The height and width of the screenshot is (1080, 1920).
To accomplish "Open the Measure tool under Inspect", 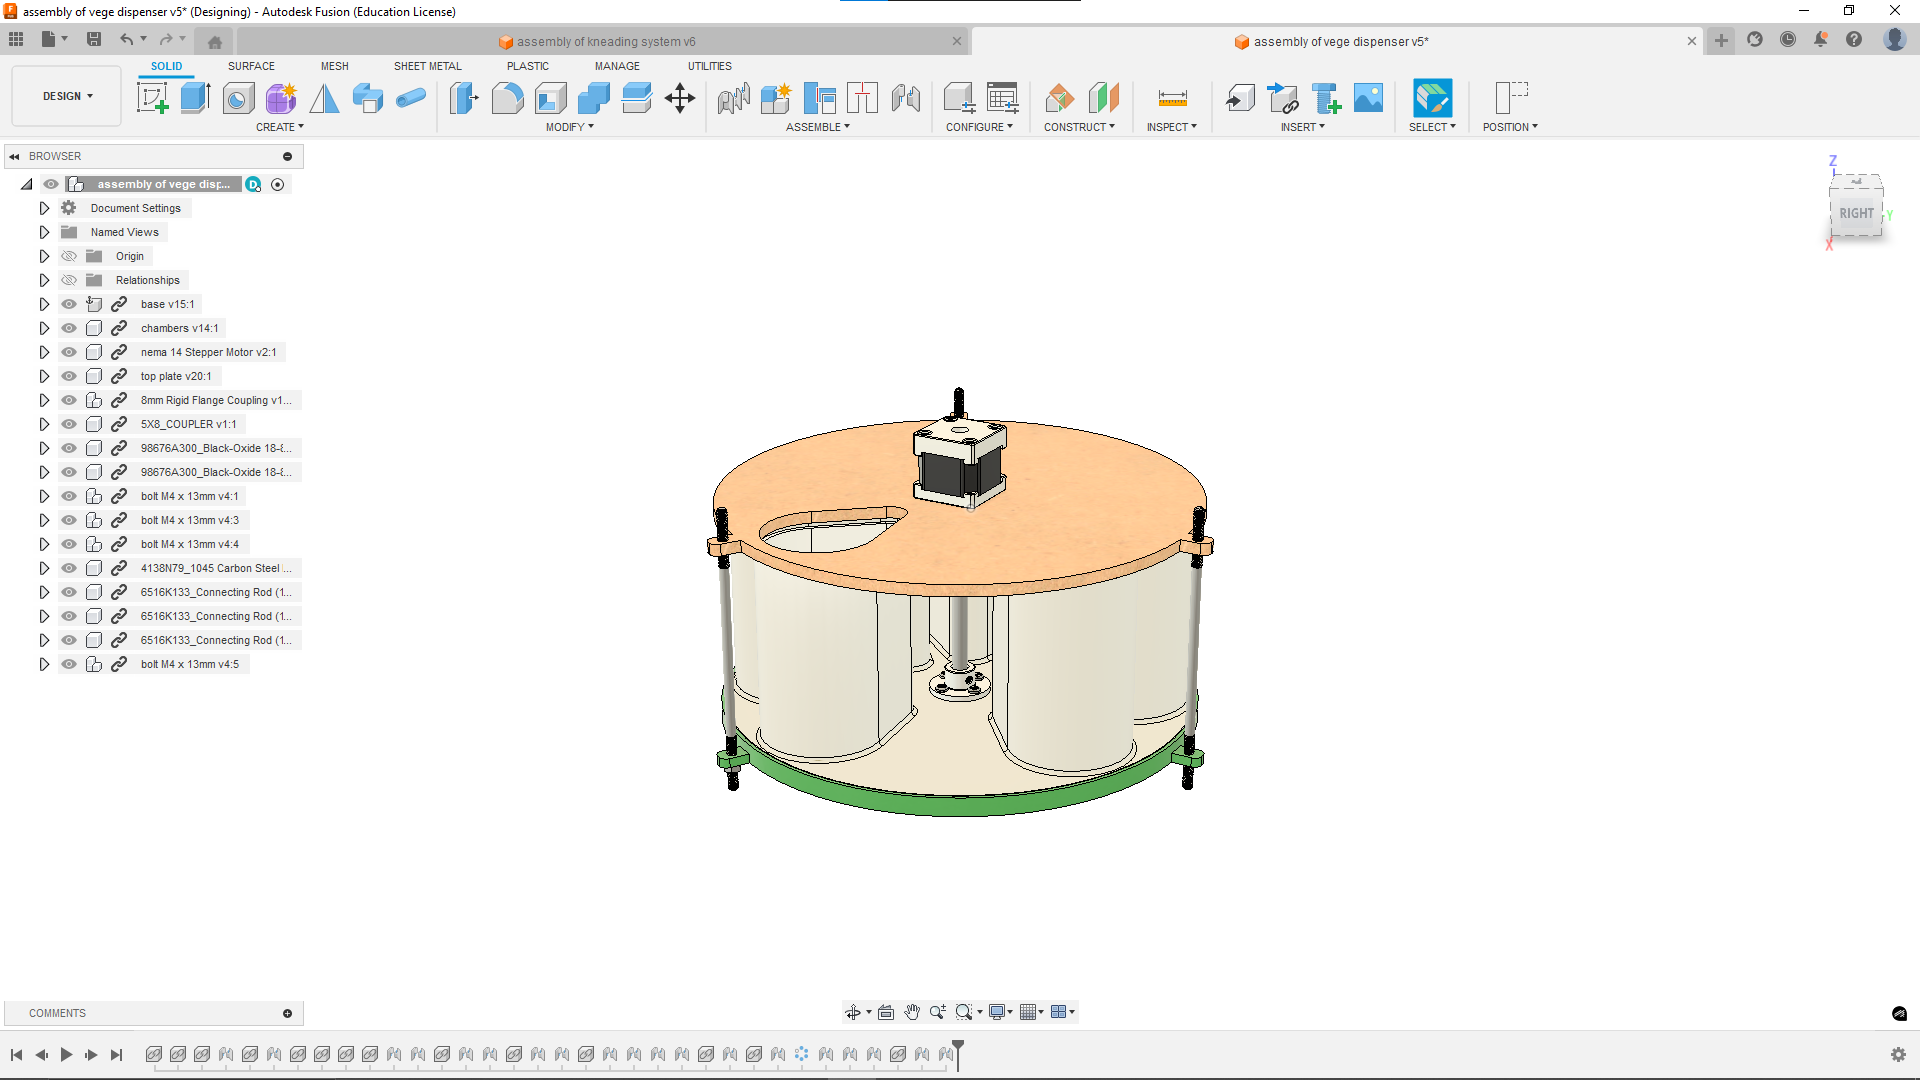I will coord(1172,98).
